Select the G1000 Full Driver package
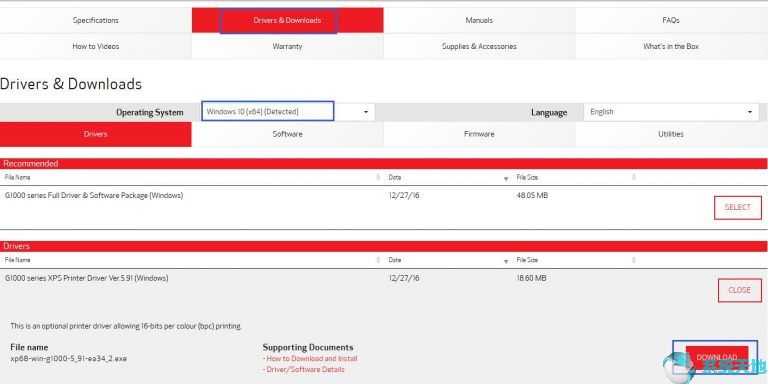 pyautogui.click(x=738, y=208)
